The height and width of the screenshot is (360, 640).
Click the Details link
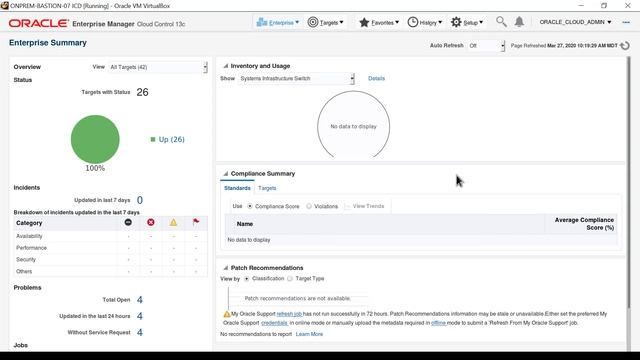click(x=376, y=78)
